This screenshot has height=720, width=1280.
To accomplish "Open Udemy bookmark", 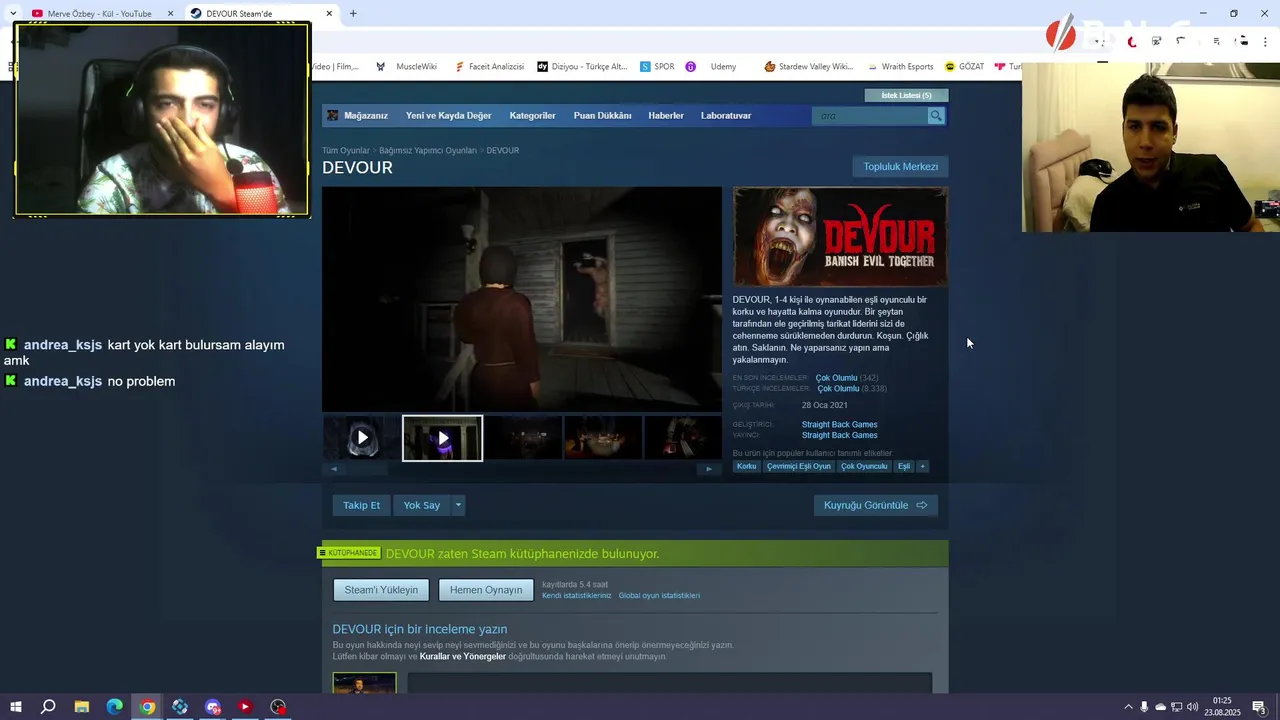I will click(712, 66).
